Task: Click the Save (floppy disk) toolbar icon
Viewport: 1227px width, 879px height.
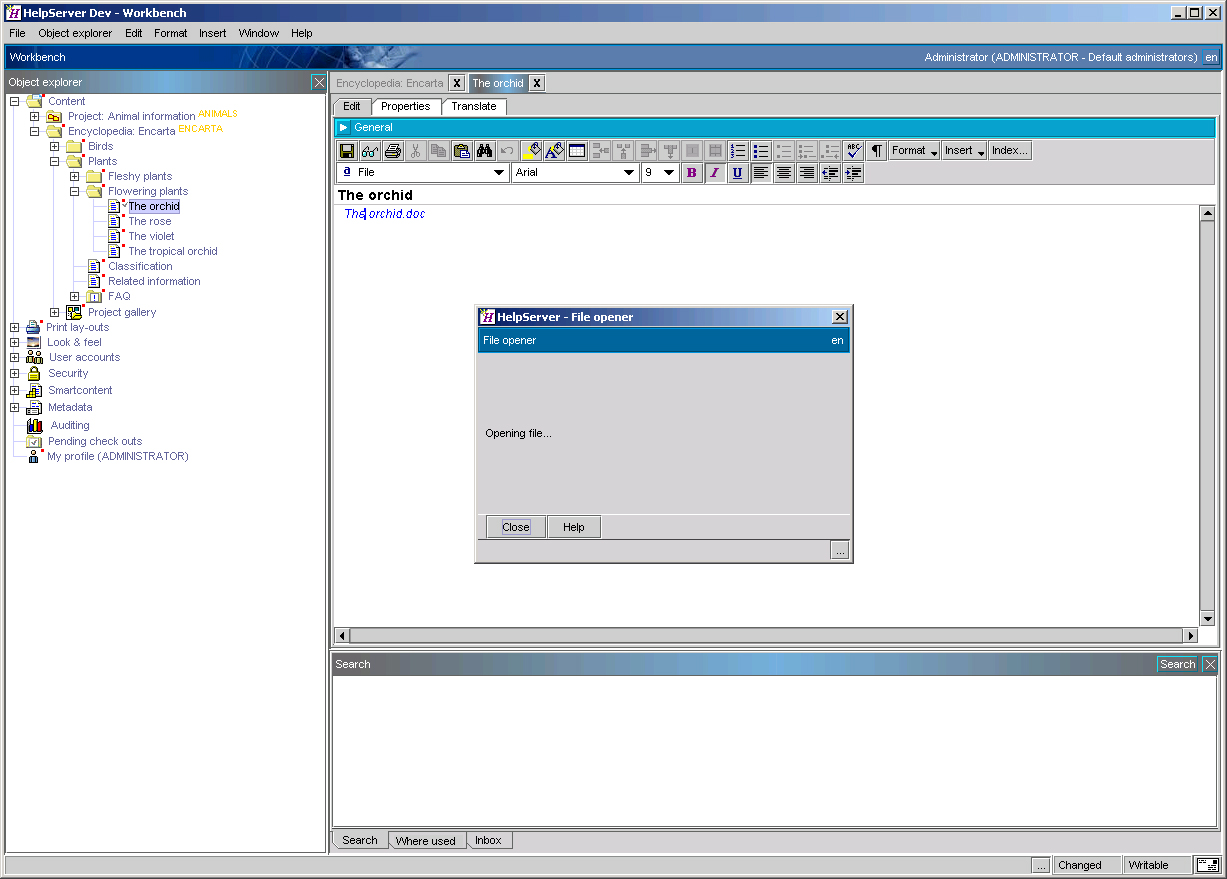Action: pyautogui.click(x=347, y=151)
